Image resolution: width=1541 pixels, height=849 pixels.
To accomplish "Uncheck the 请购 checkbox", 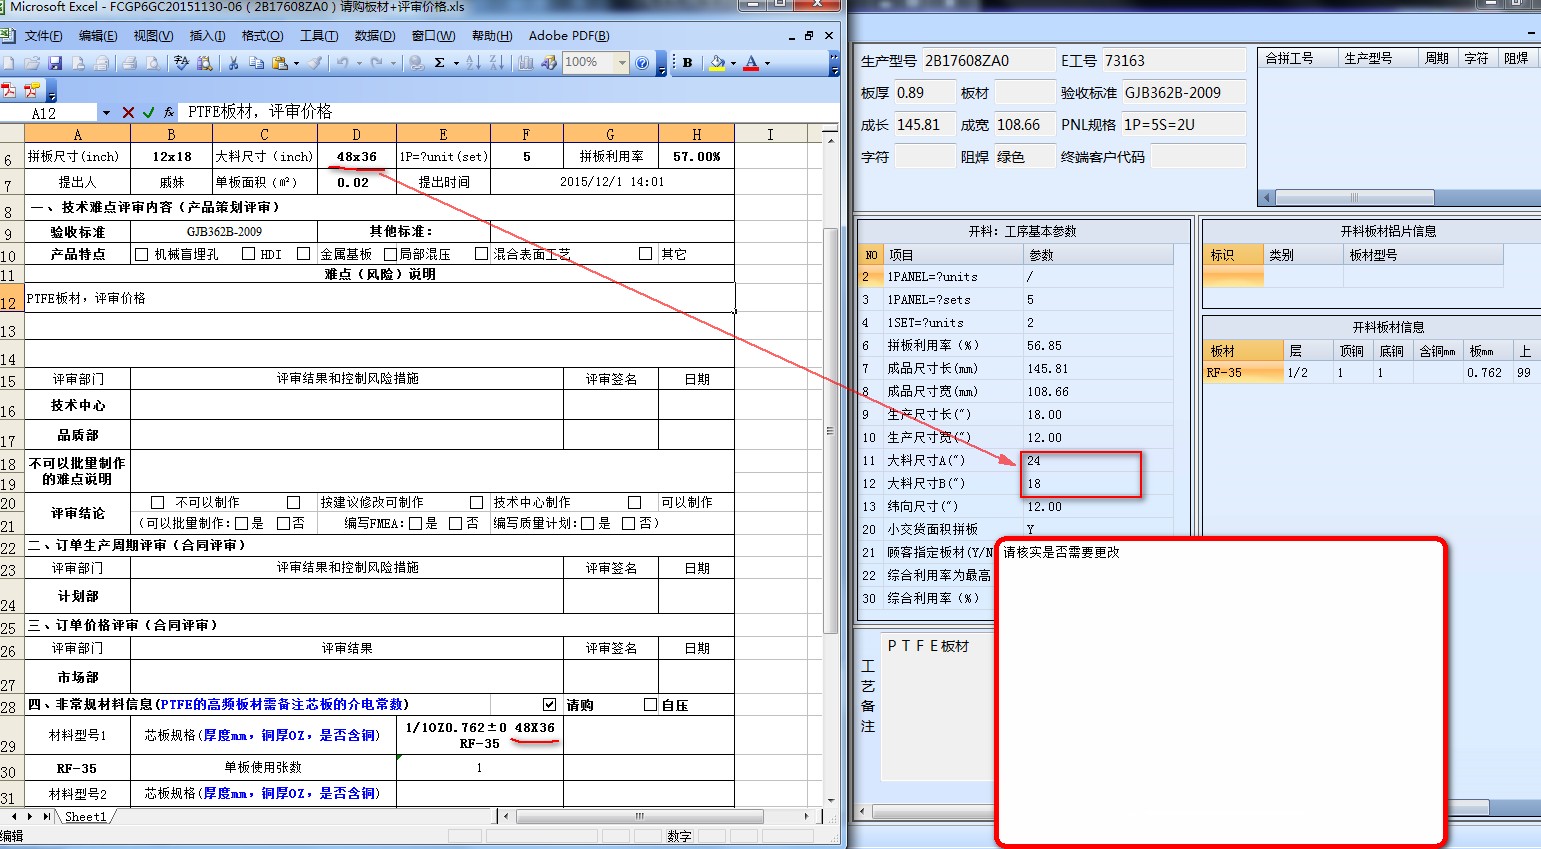I will tap(549, 704).
